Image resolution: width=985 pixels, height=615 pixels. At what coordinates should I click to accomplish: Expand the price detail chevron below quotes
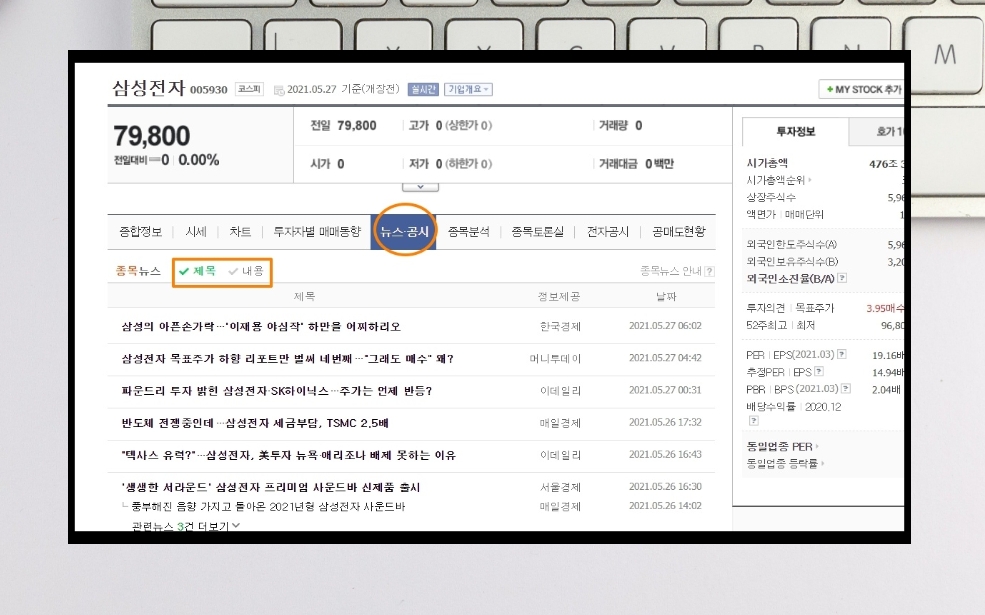420,187
